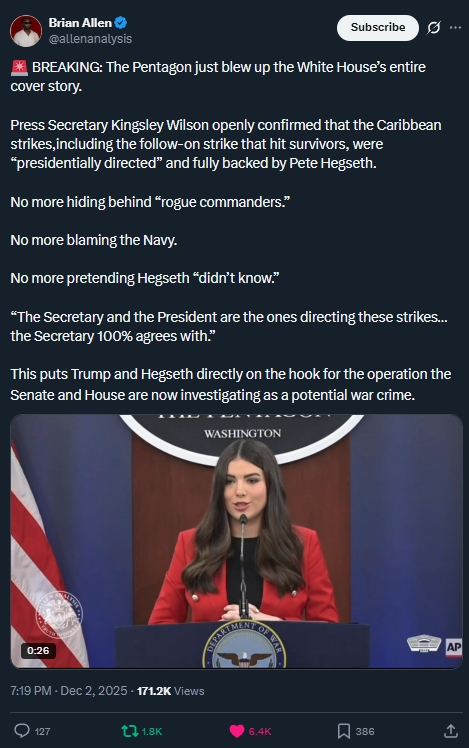Click the red siren emoji in tweet
Viewport: 469px width, 748px height.
19,68
